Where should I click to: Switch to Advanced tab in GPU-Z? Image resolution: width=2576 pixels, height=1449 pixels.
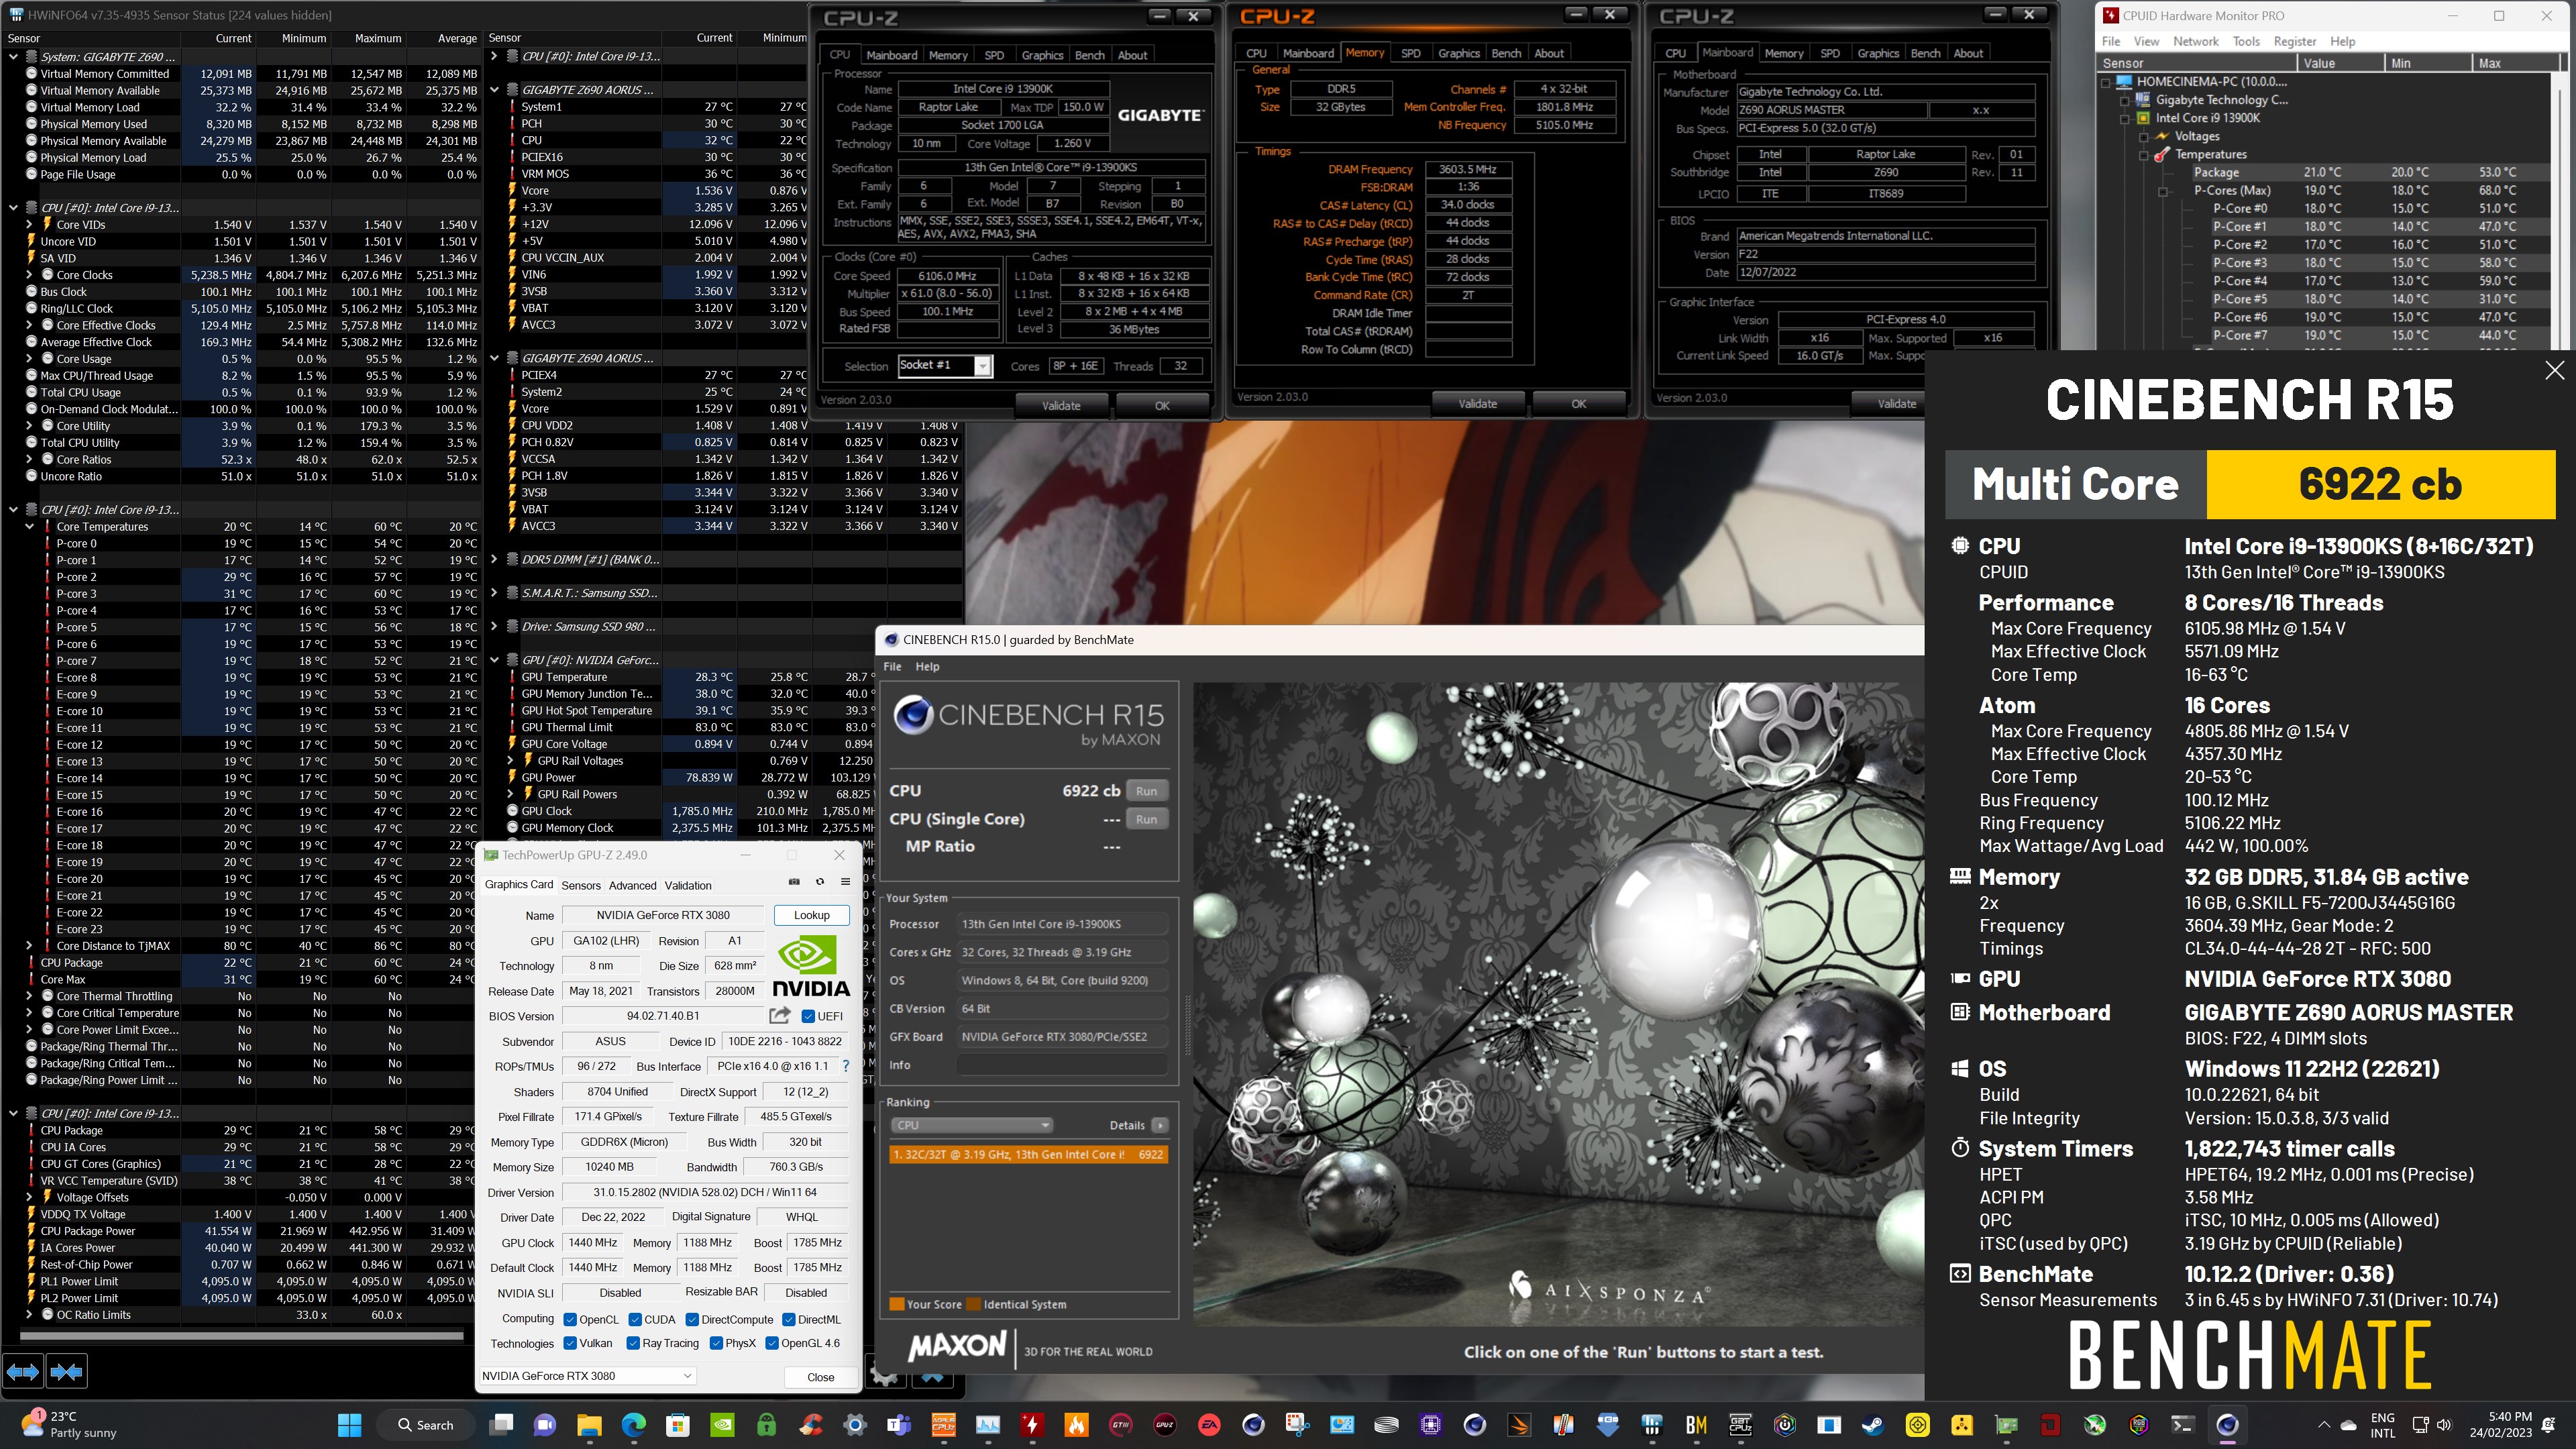(x=632, y=885)
